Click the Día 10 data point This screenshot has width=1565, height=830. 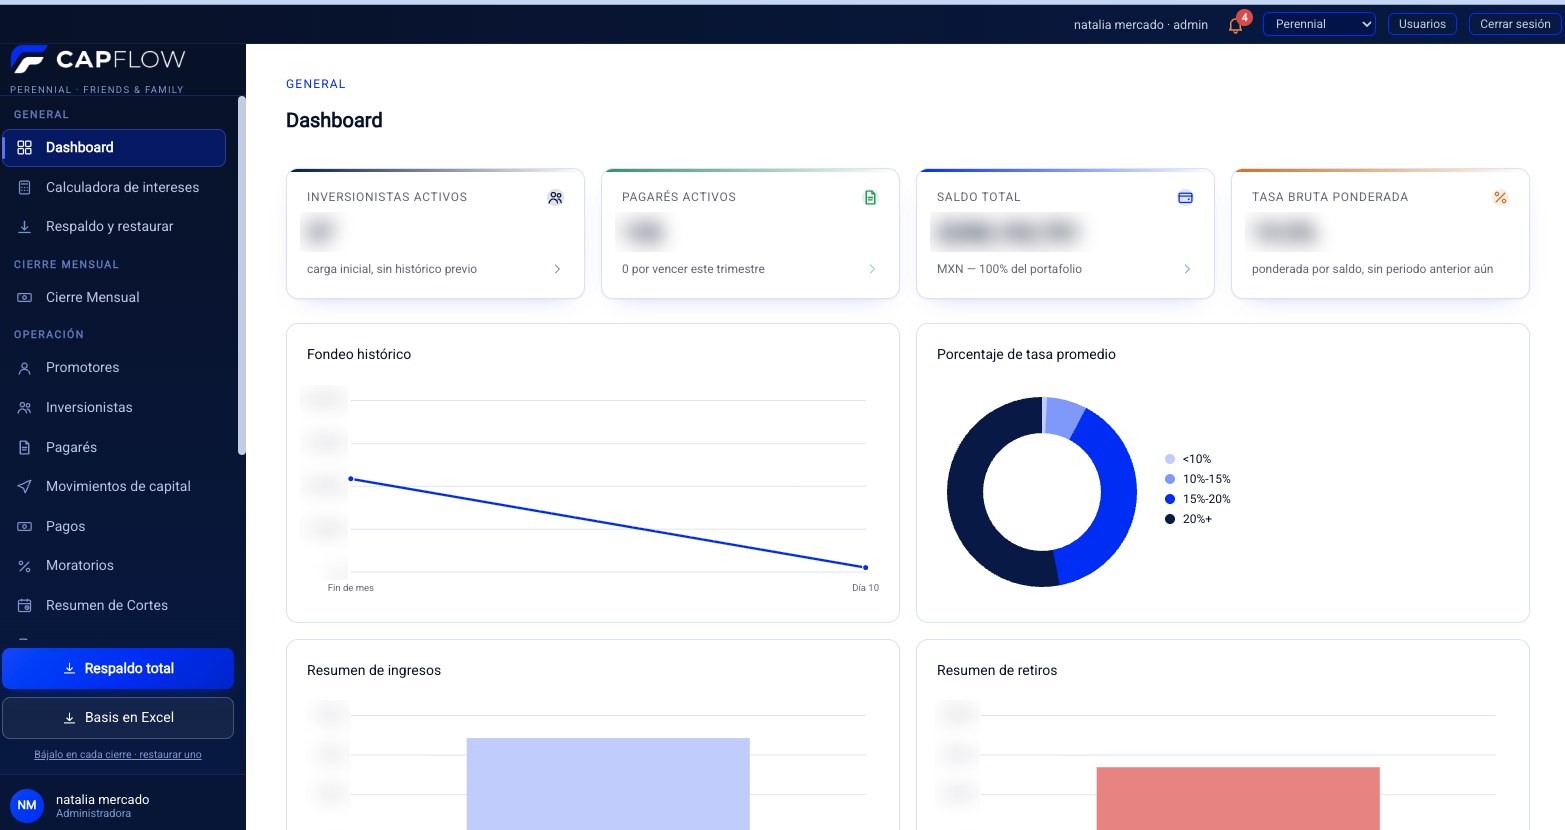pyautogui.click(x=866, y=568)
